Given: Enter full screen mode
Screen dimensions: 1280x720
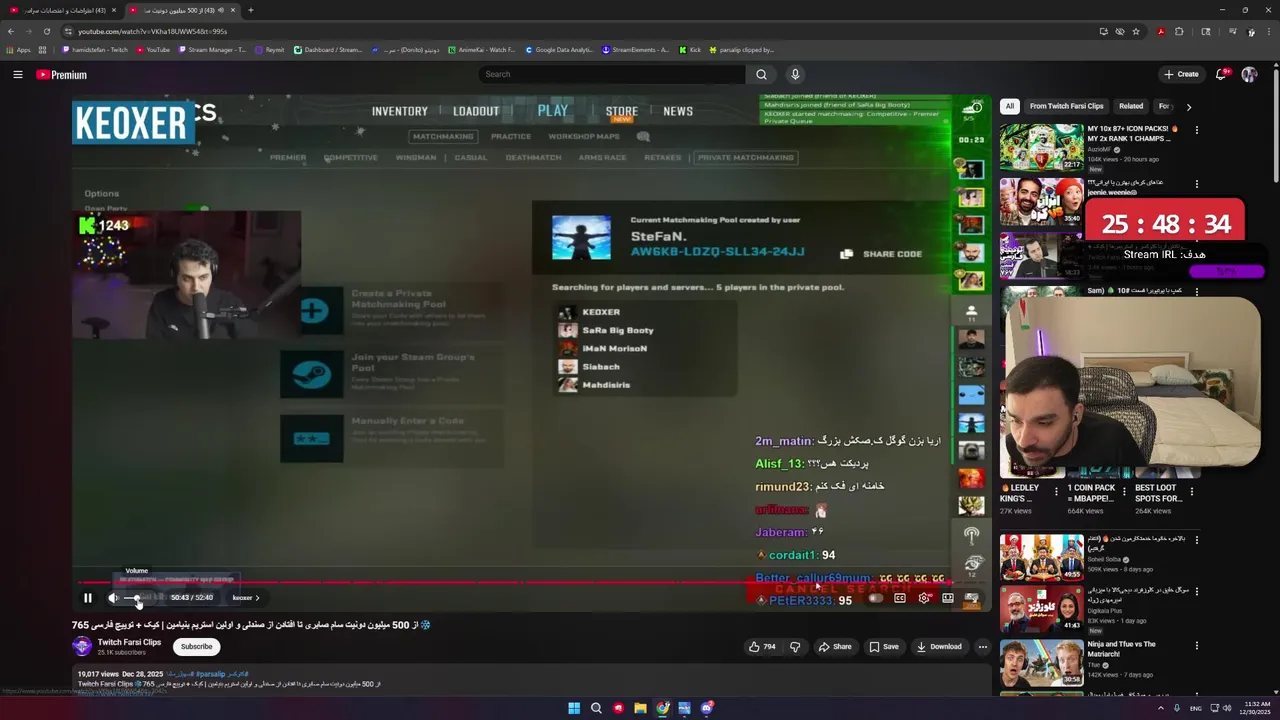Looking at the screenshot, I should click(971, 598).
